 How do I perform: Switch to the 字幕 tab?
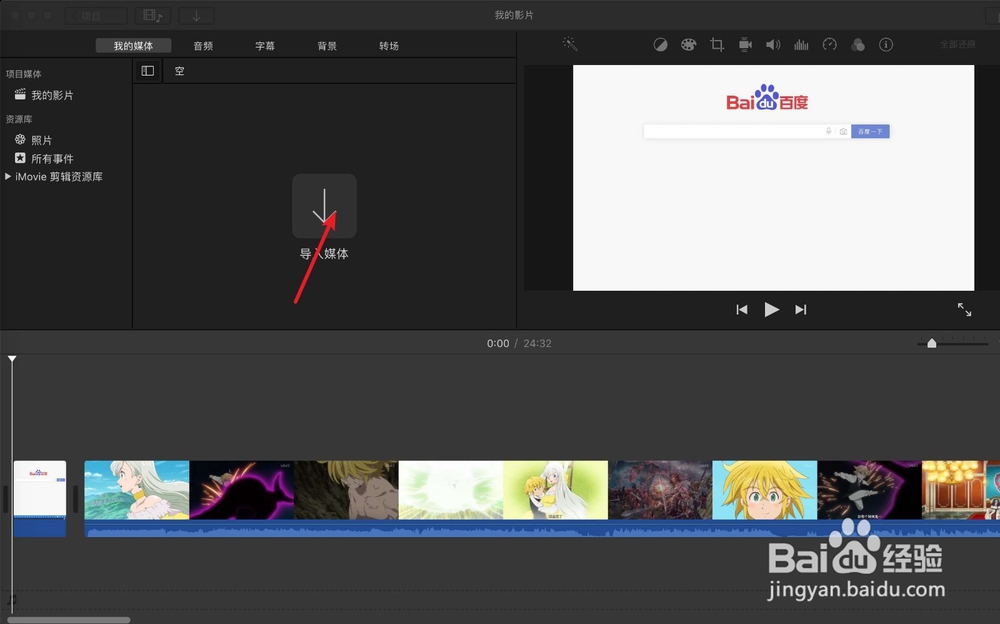click(265, 46)
